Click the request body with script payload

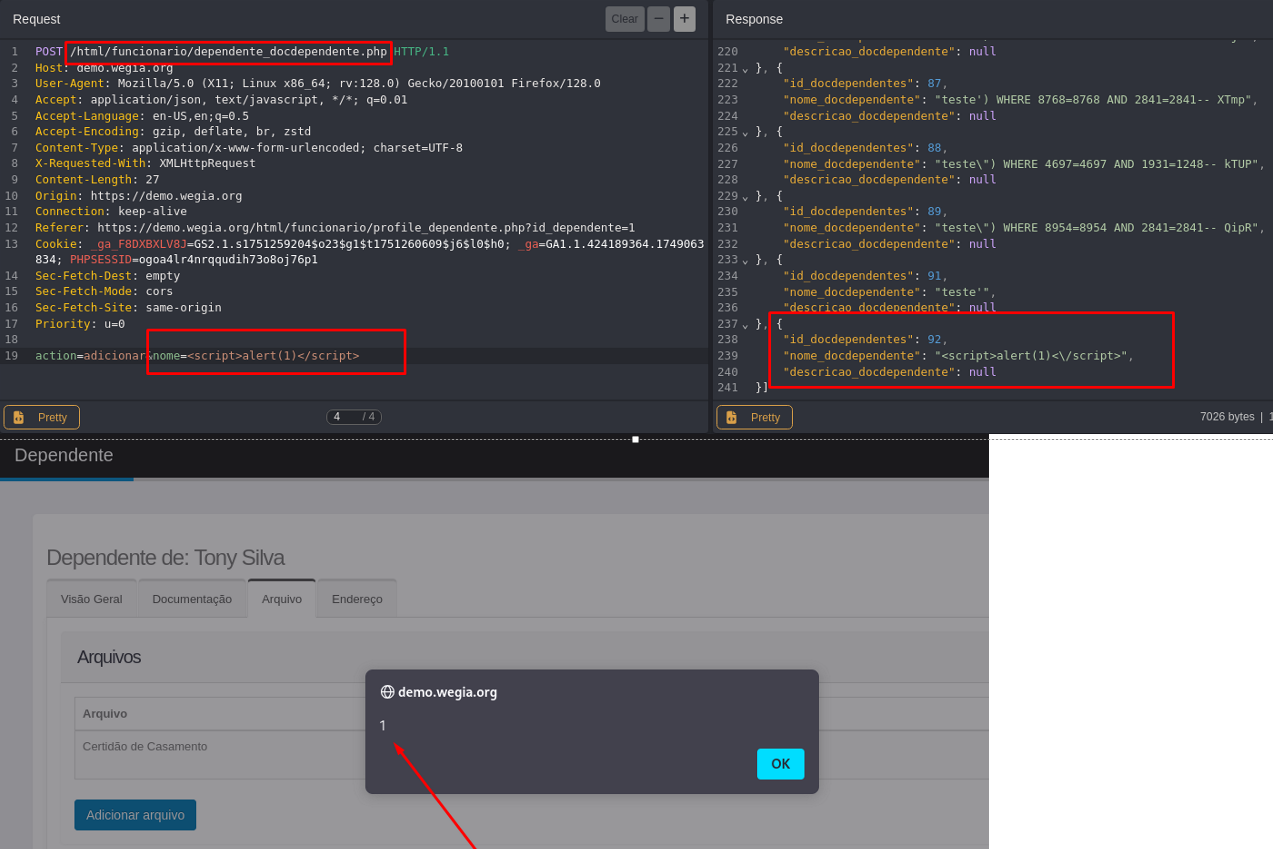click(x=197, y=355)
